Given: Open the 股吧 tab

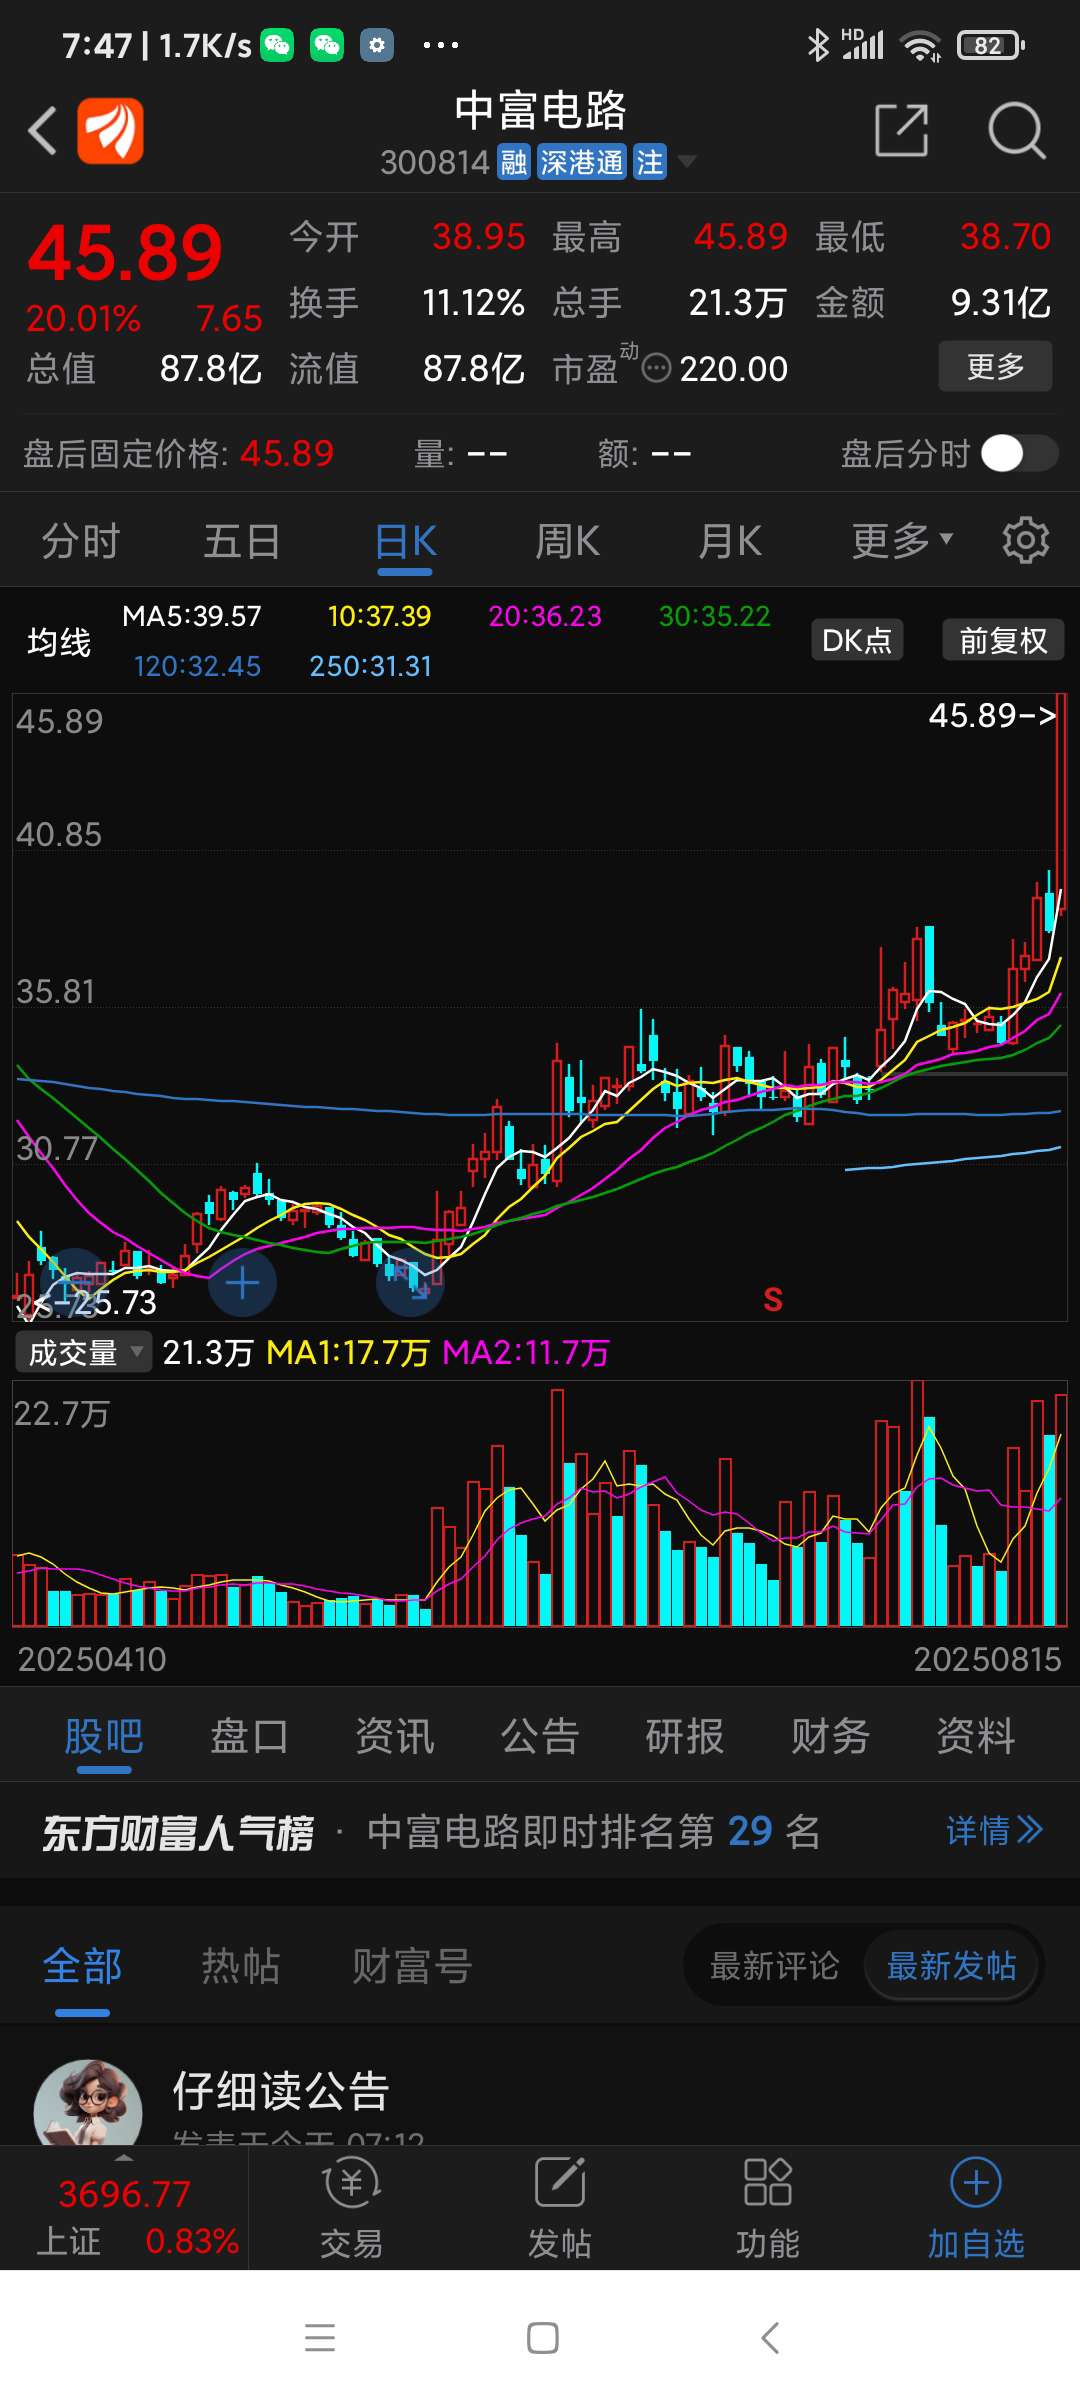Looking at the screenshot, I should tap(104, 1736).
